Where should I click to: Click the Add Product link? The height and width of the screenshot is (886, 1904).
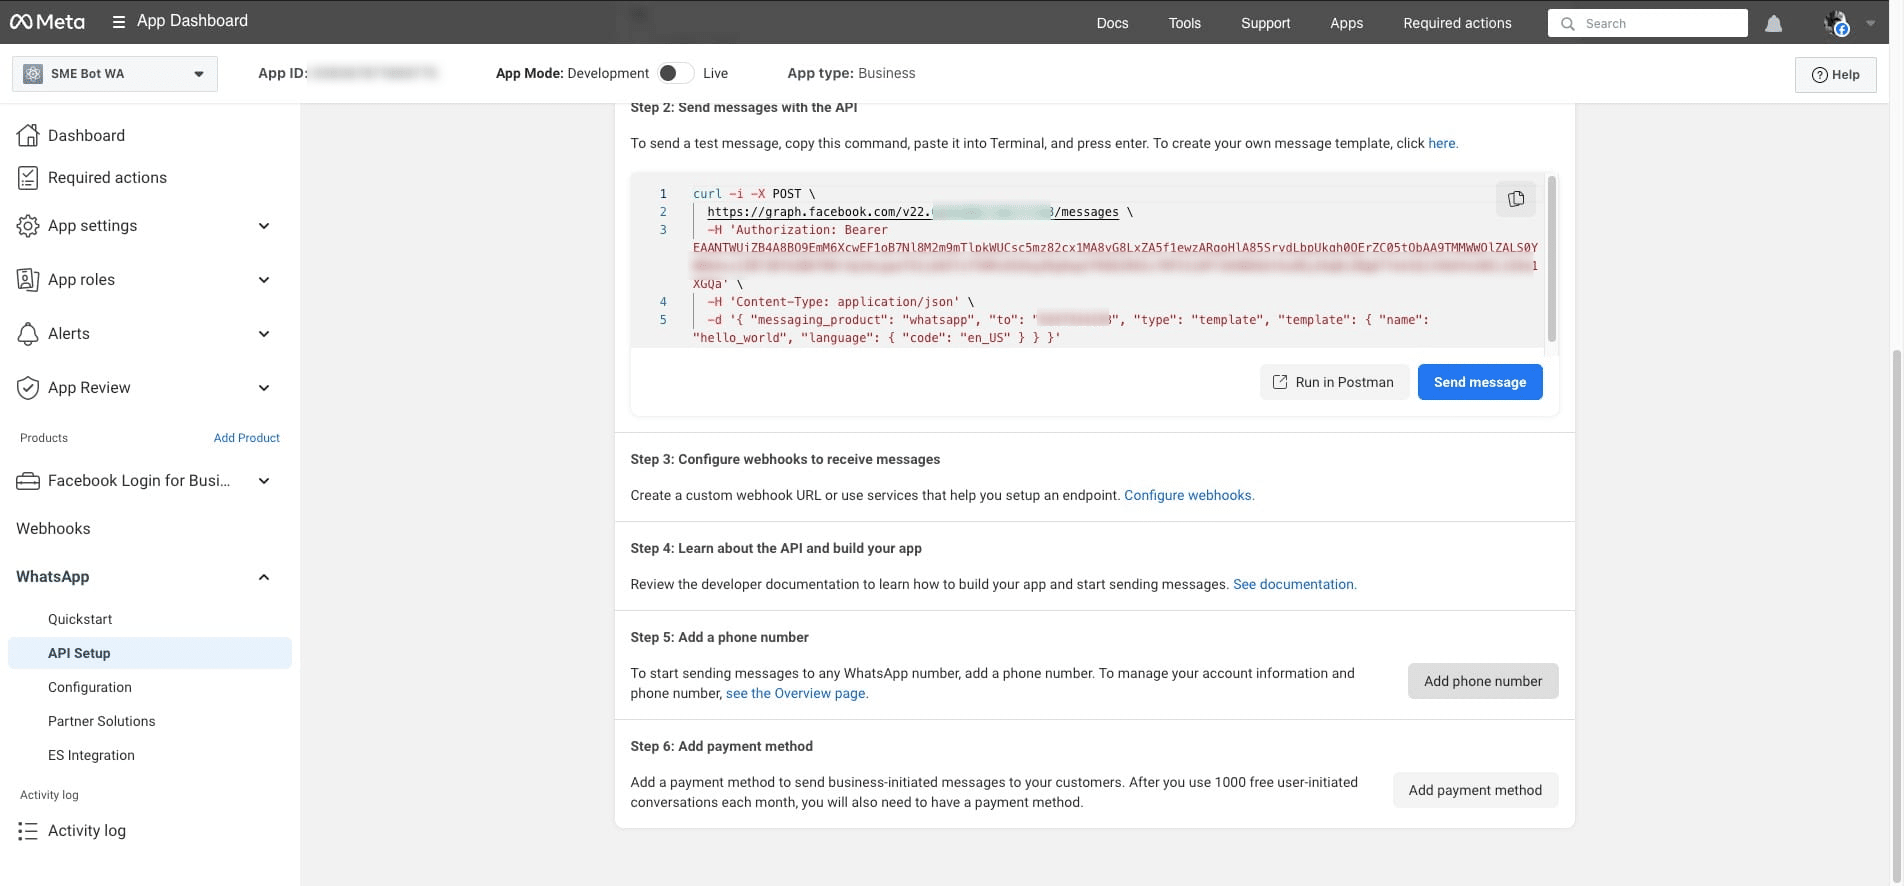point(246,438)
